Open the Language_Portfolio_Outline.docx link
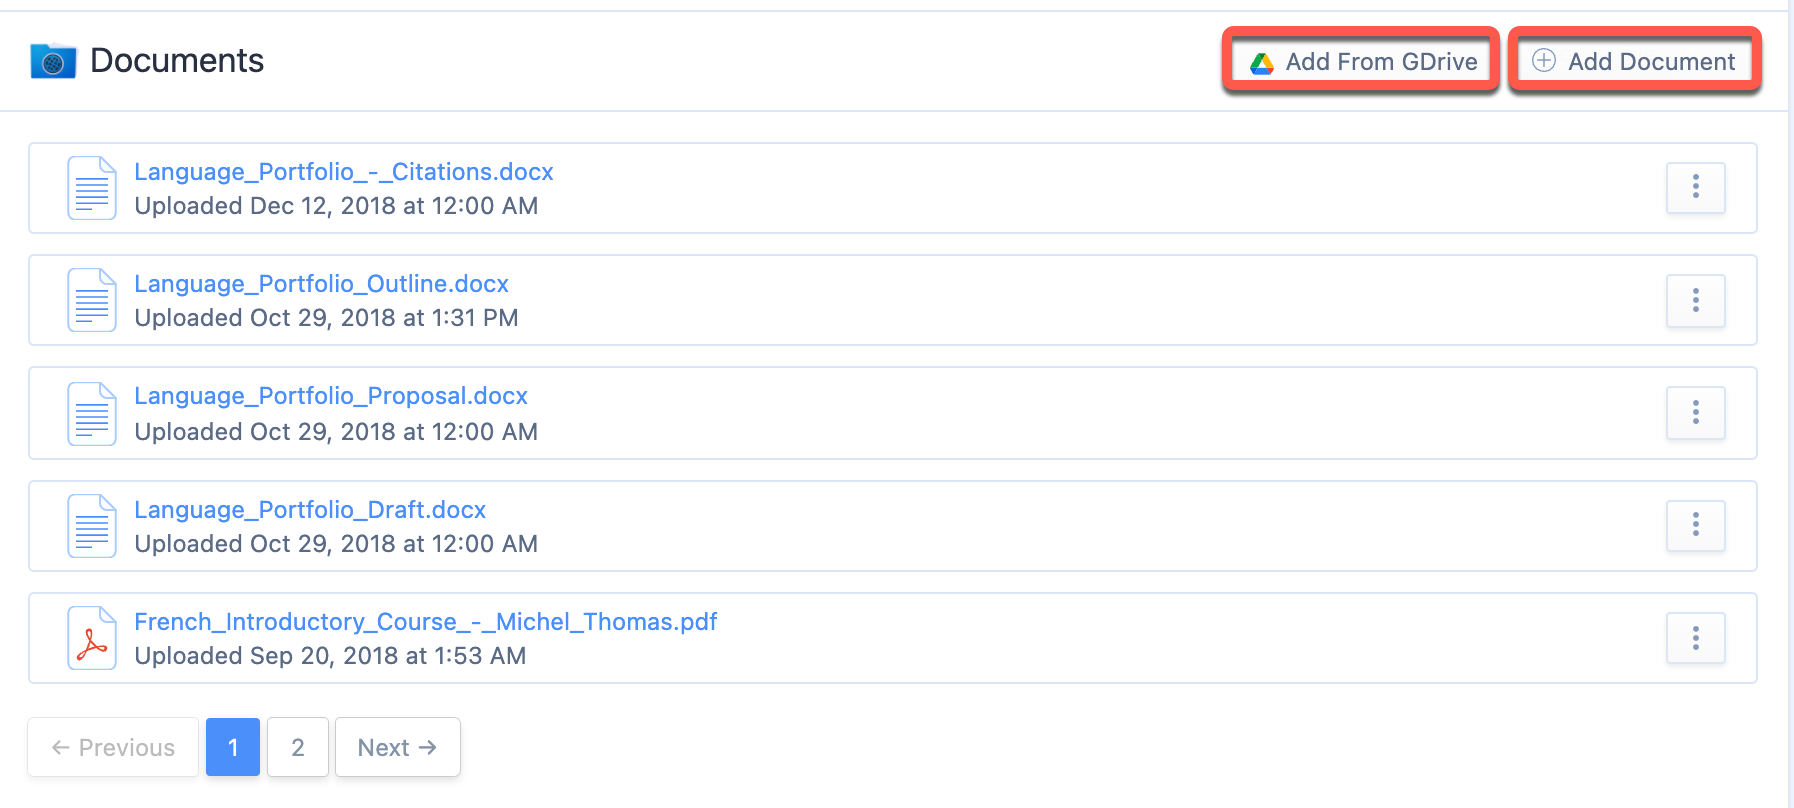1794x808 pixels. (322, 284)
